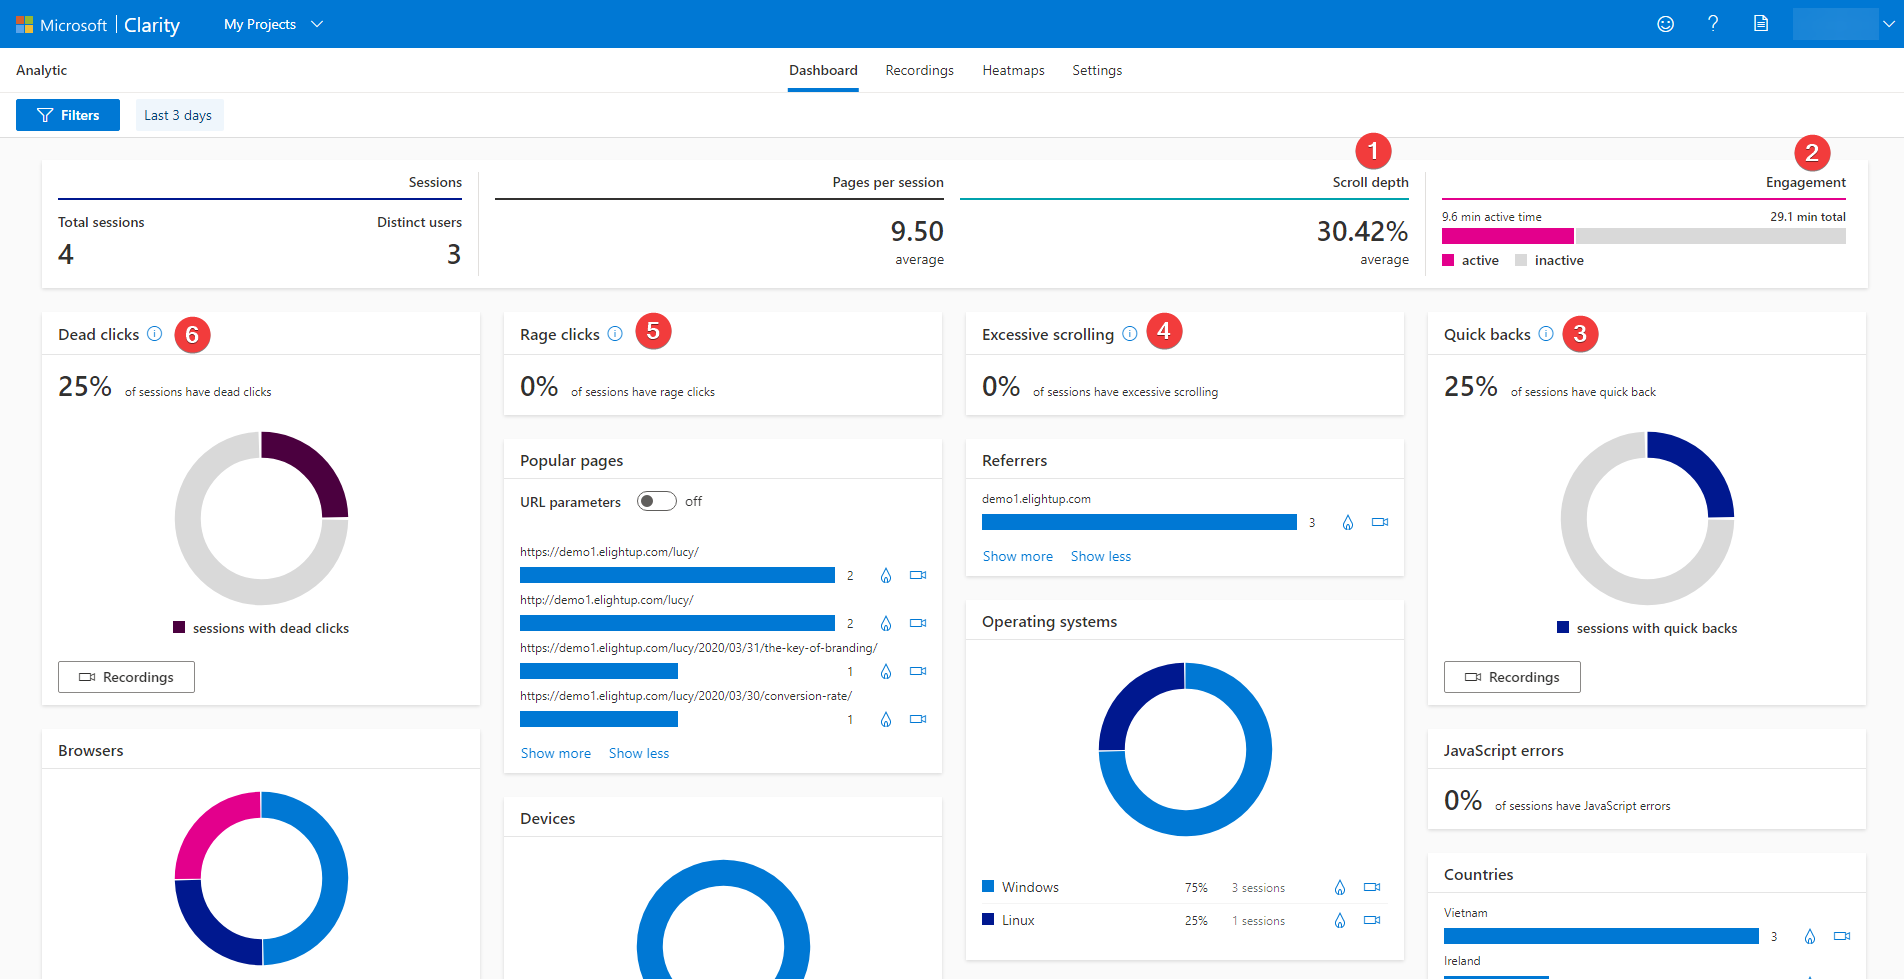This screenshot has width=1904, height=979.
Task: Click the active time progress bar under Engagement
Action: pos(1507,236)
